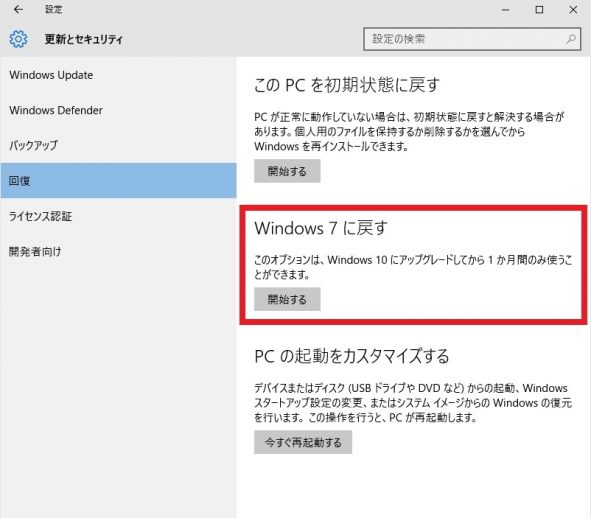The height and width of the screenshot is (518, 591).
Task: Close the settings window
Action: tap(573, 10)
